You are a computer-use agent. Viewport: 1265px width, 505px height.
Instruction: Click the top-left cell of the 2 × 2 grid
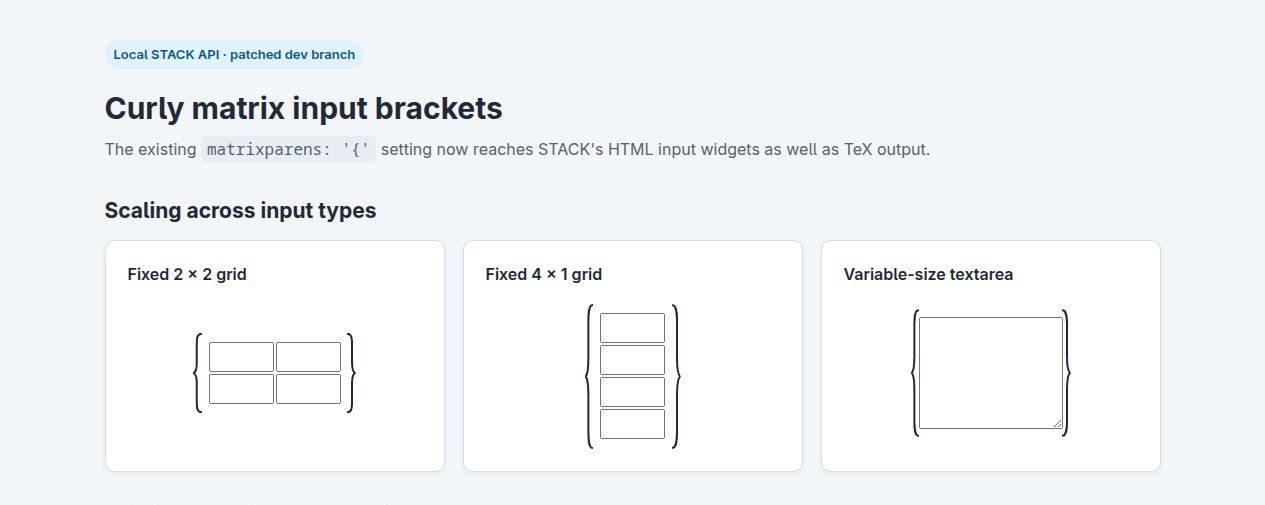tap(241, 357)
